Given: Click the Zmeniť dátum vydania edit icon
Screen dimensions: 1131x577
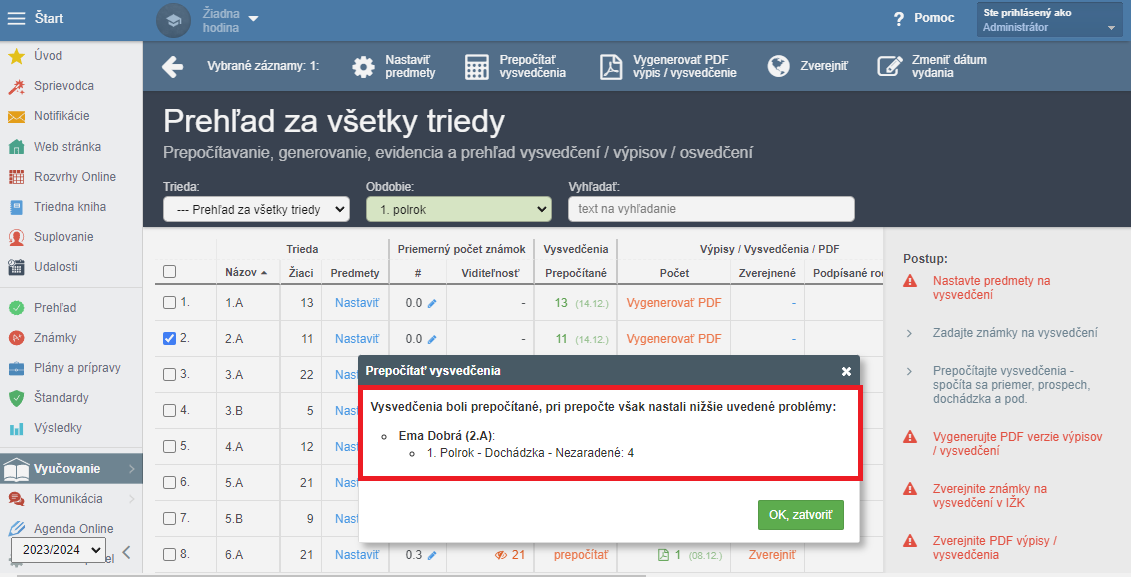Looking at the screenshot, I should click(889, 66).
